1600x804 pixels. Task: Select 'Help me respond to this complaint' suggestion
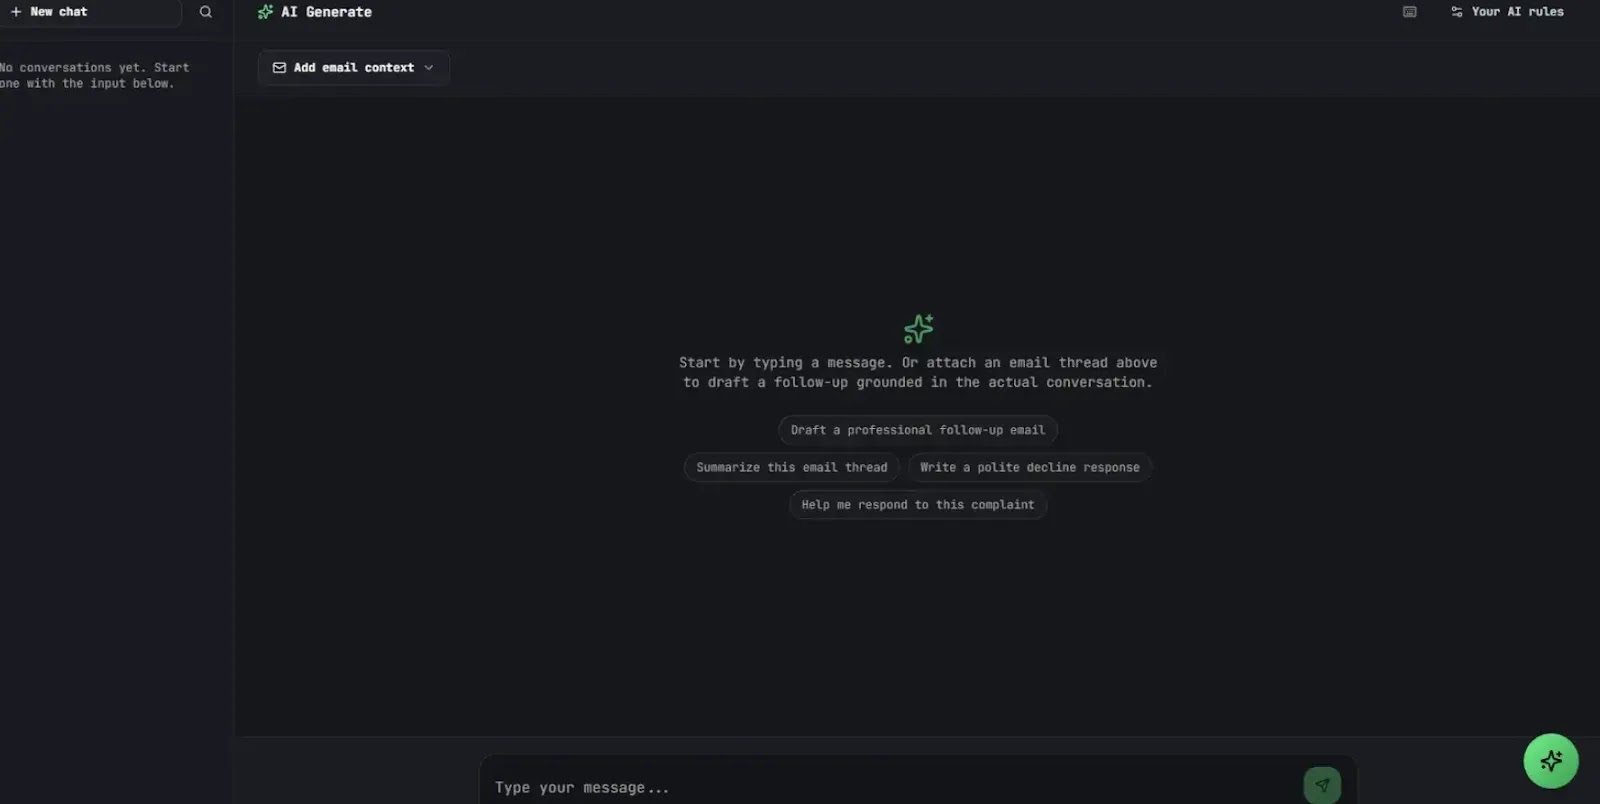click(x=918, y=505)
